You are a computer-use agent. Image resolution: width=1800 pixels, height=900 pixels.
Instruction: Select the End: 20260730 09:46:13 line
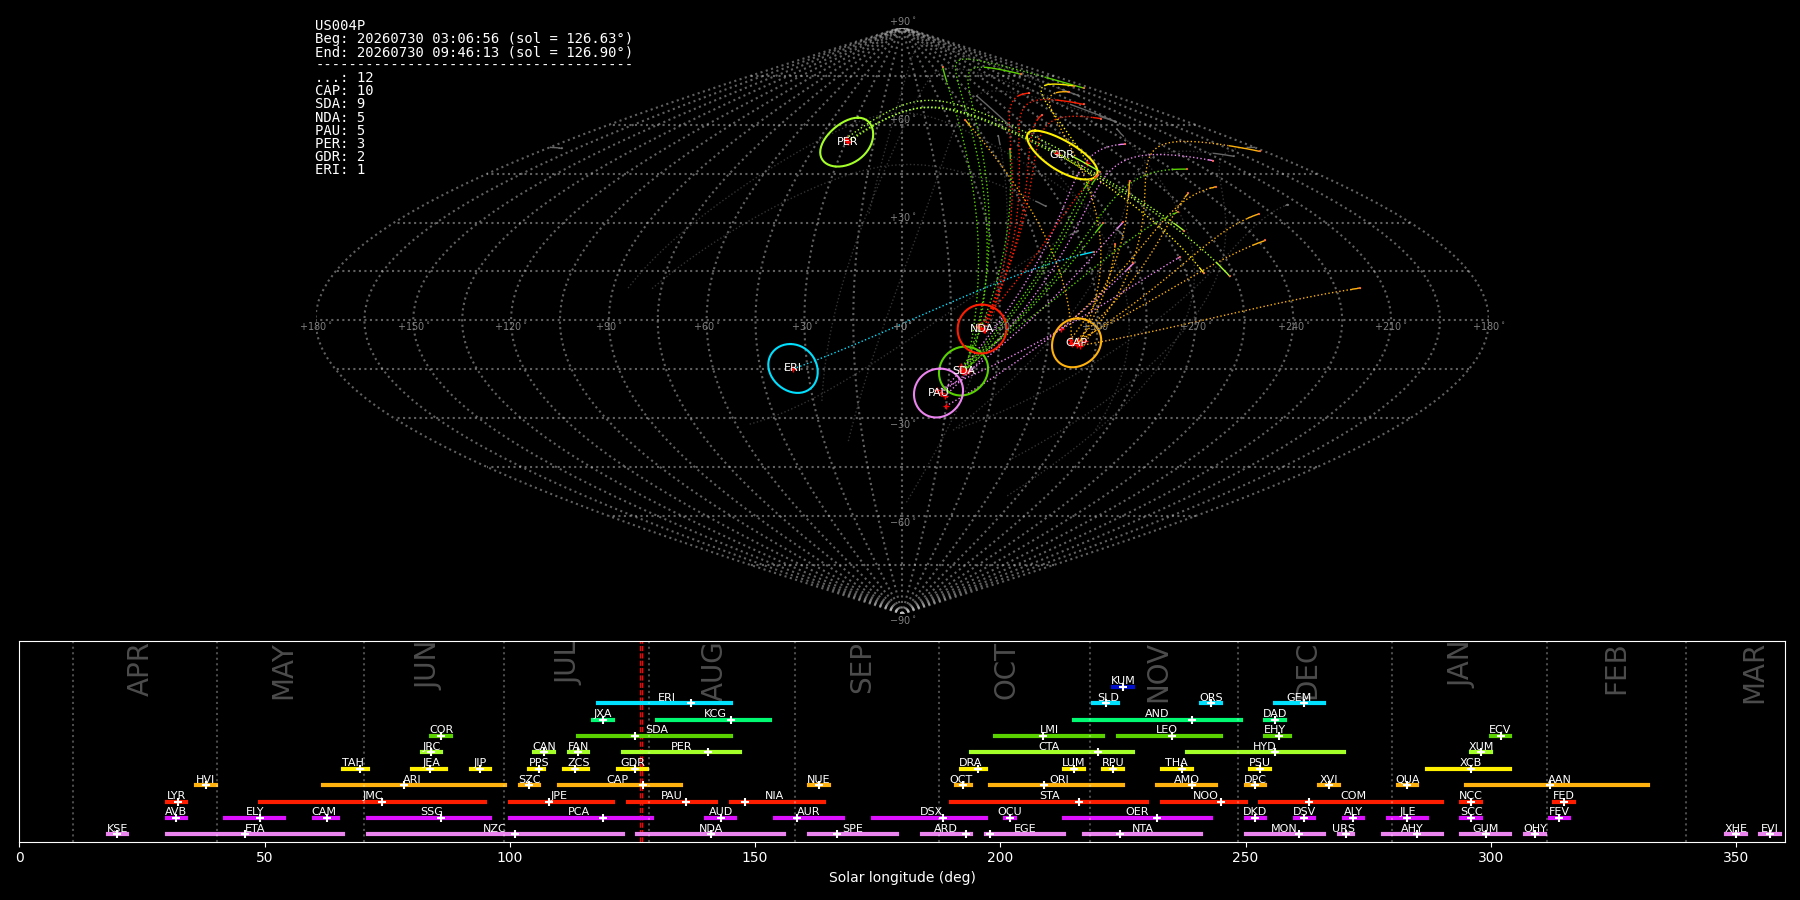(x=474, y=52)
